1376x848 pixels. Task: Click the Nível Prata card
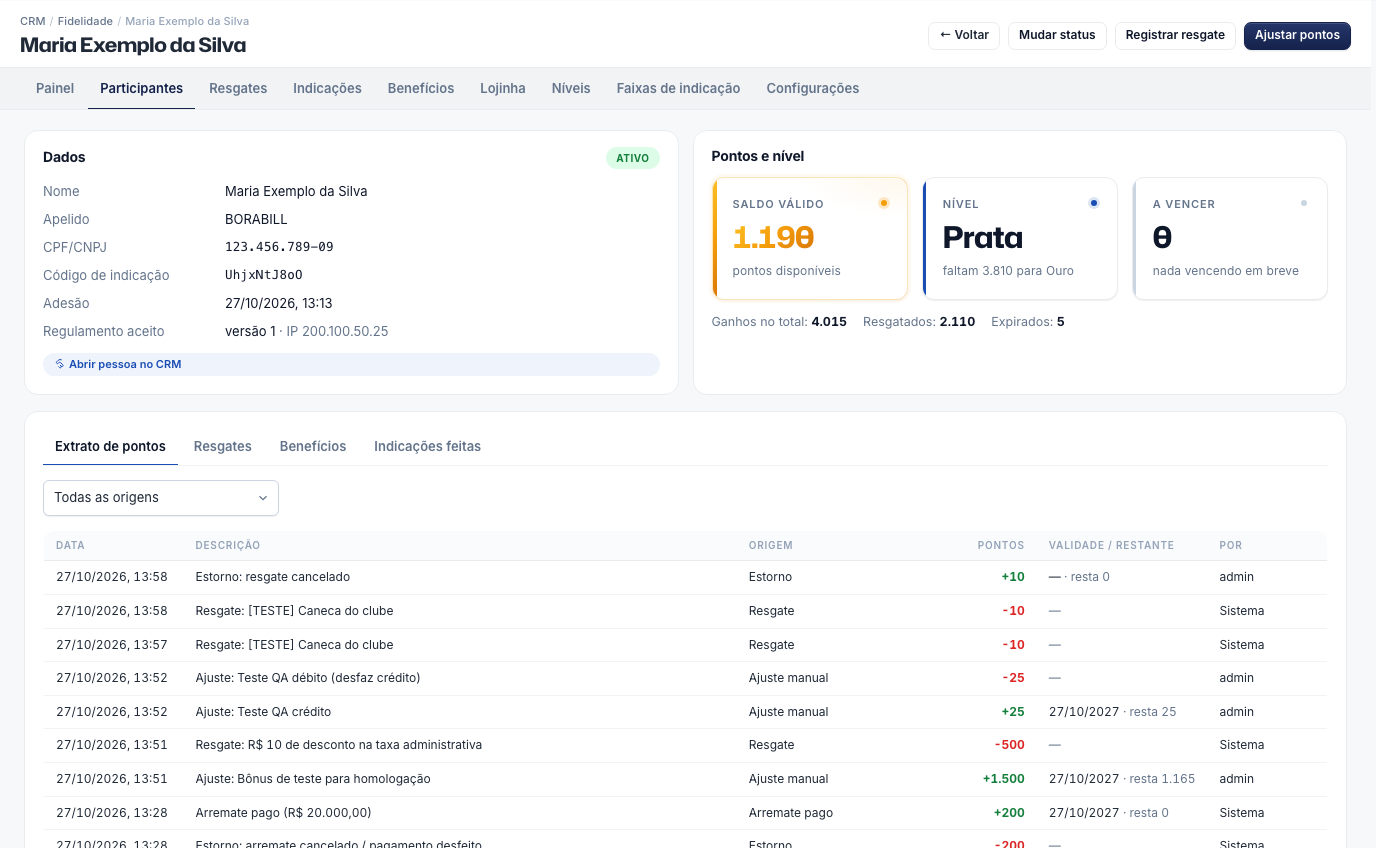click(x=1020, y=238)
